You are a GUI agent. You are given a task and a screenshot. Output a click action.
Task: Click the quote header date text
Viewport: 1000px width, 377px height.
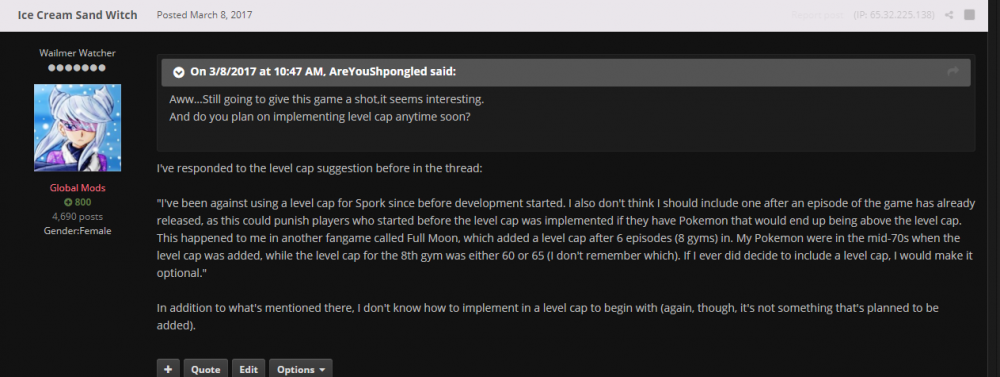pos(258,71)
